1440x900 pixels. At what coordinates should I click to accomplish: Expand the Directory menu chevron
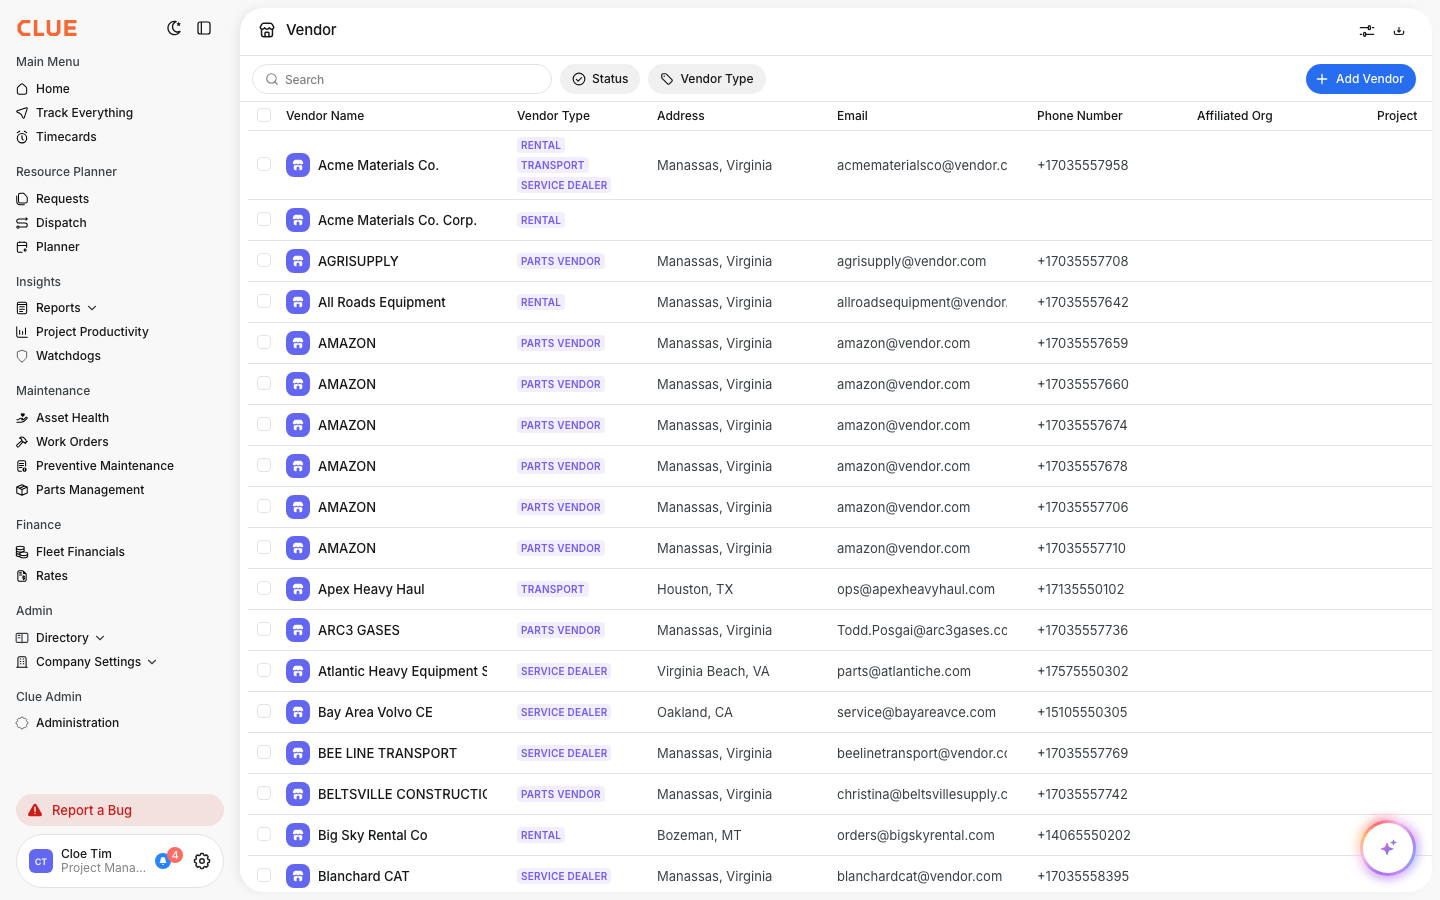click(100, 638)
